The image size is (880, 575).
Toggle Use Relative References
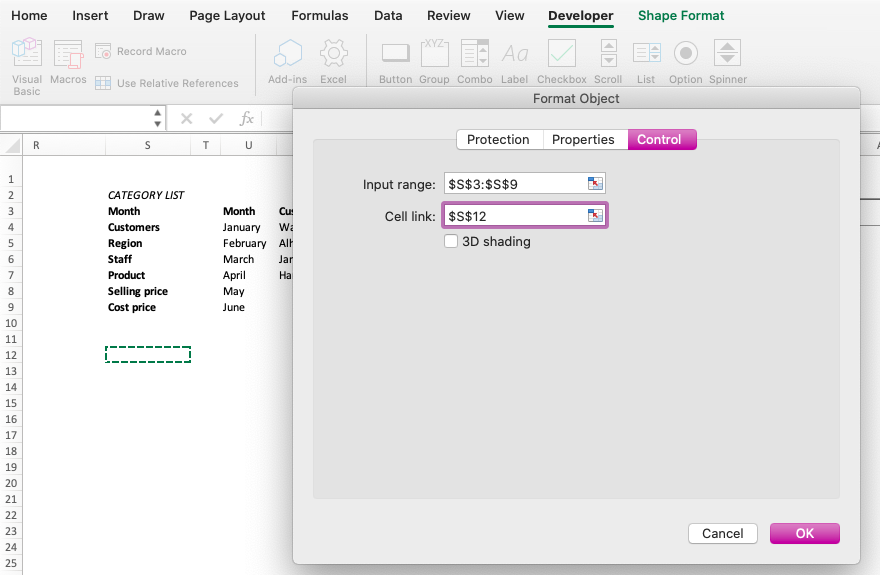[x=103, y=84]
